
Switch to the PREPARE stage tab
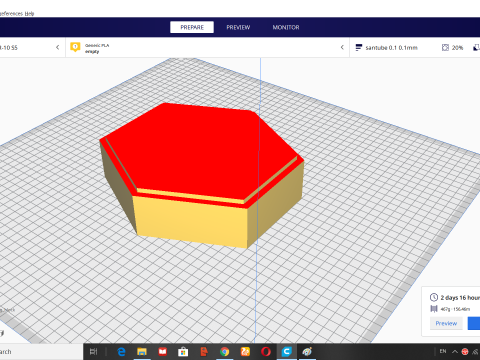coord(192,27)
